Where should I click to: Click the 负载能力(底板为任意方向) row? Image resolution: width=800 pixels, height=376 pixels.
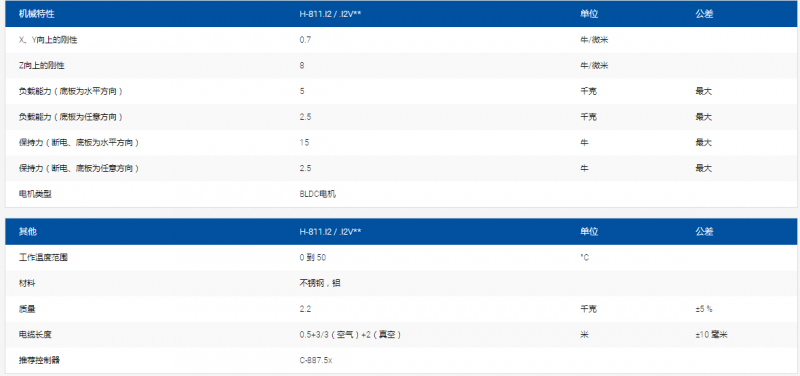coord(401,117)
